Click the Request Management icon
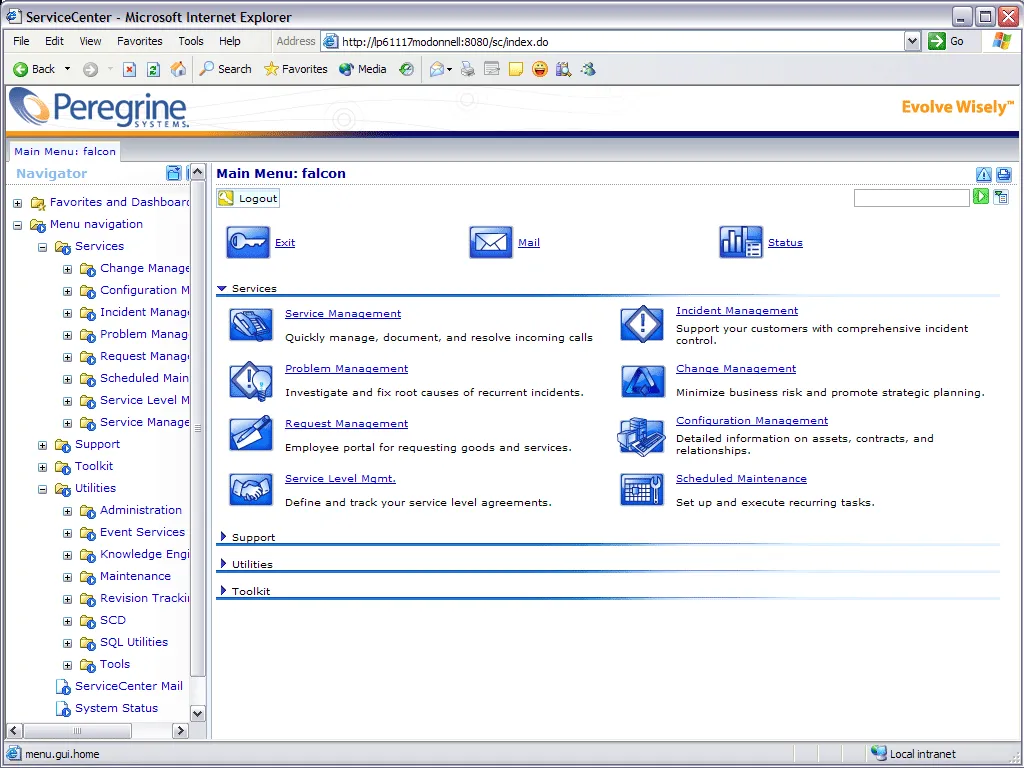This screenshot has height=768, width=1024. 251,434
